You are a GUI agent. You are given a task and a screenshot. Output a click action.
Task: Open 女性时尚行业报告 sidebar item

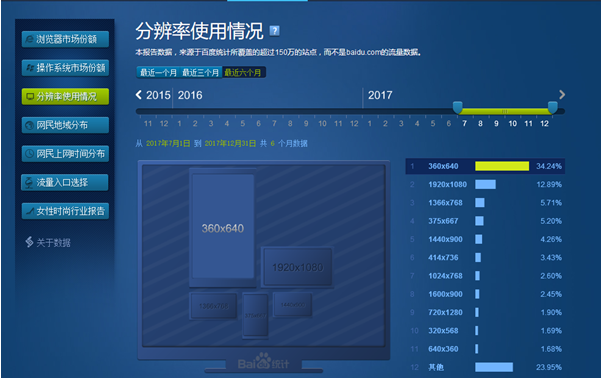[x=65, y=211]
